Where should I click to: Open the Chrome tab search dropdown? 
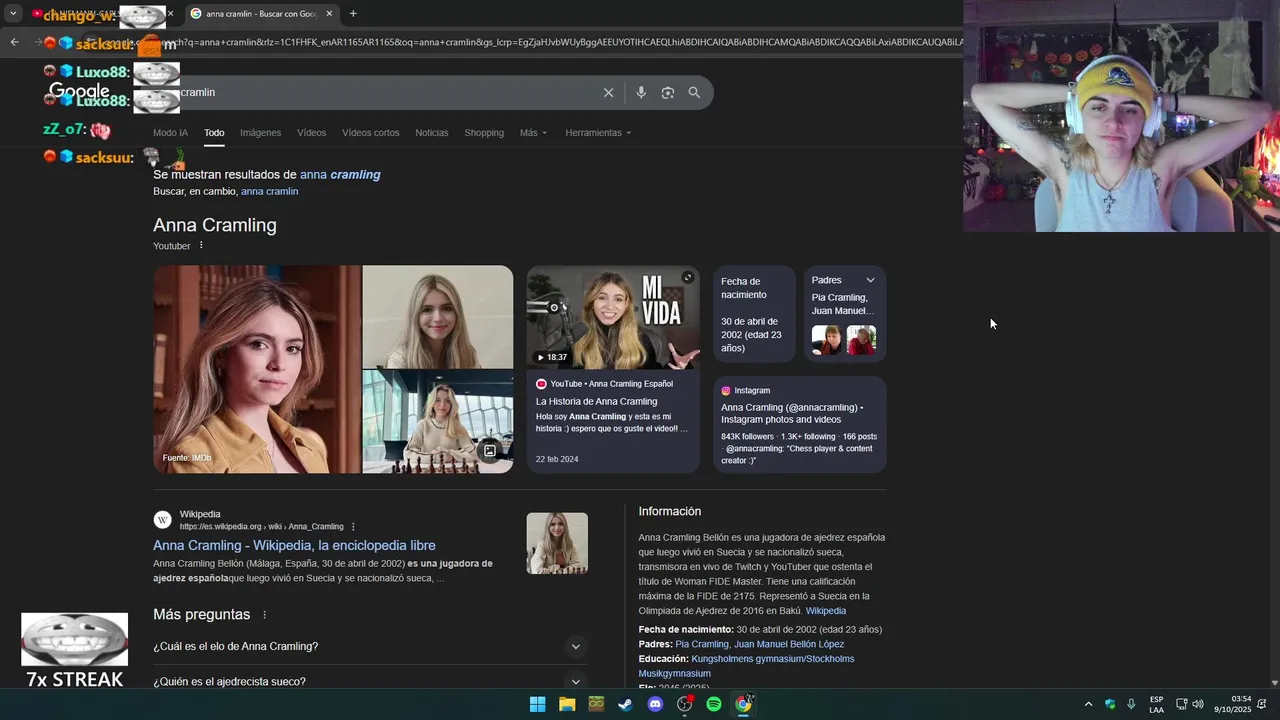click(13, 14)
